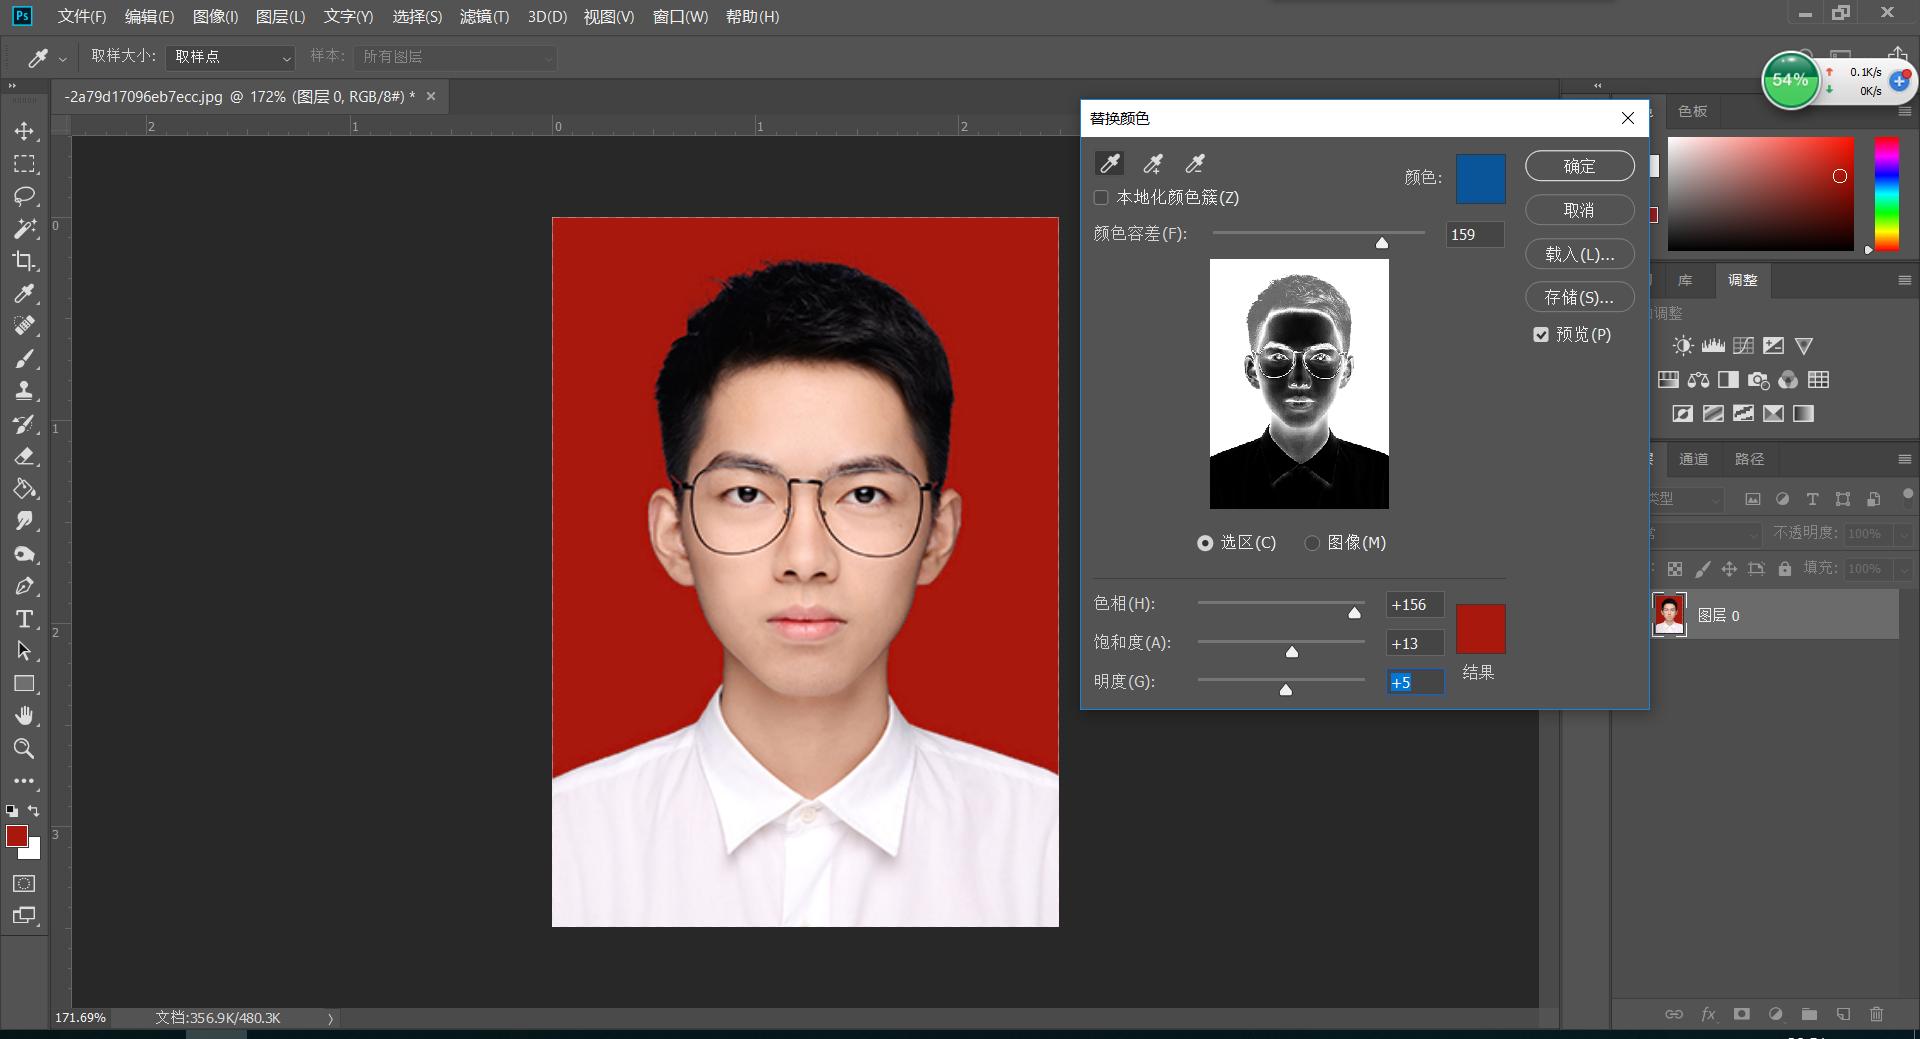Enable the 本地化颜色簇(Z) checkbox
This screenshot has height=1039, width=1920.
(x=1100, y=197)
